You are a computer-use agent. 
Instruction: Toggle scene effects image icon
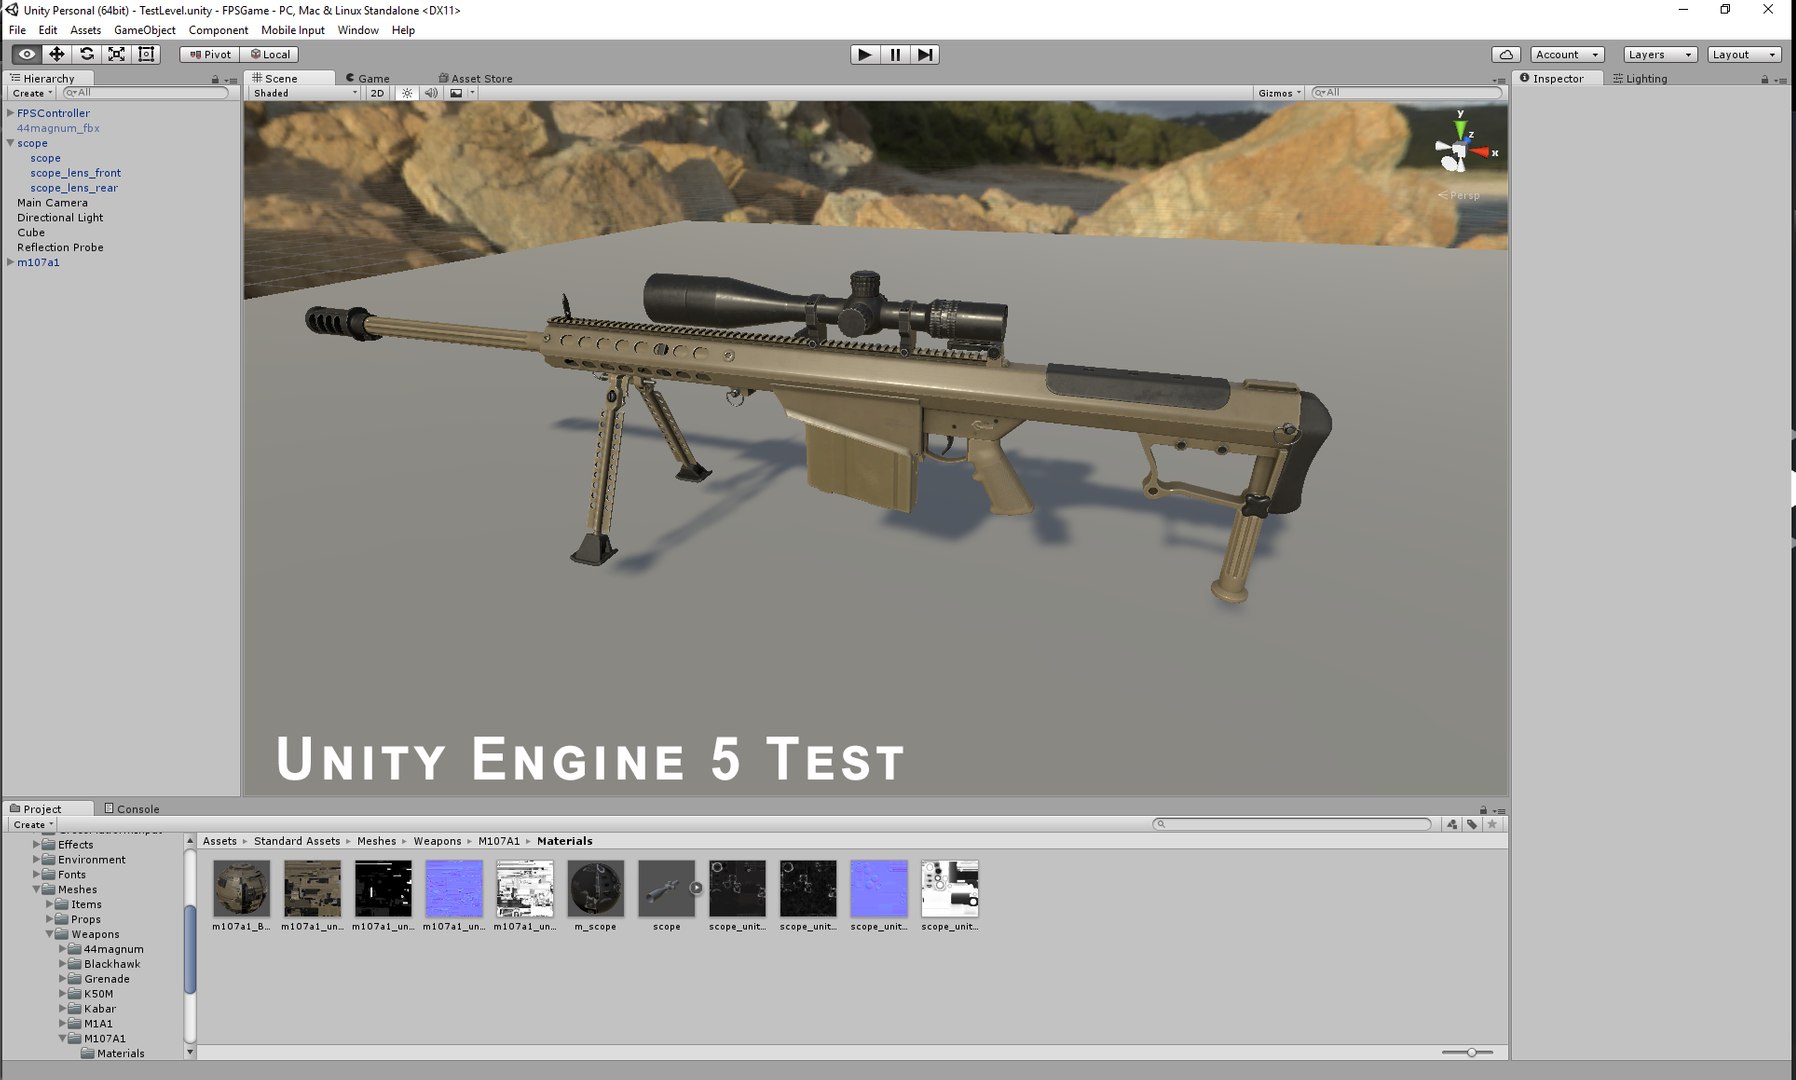coord(456,93)
